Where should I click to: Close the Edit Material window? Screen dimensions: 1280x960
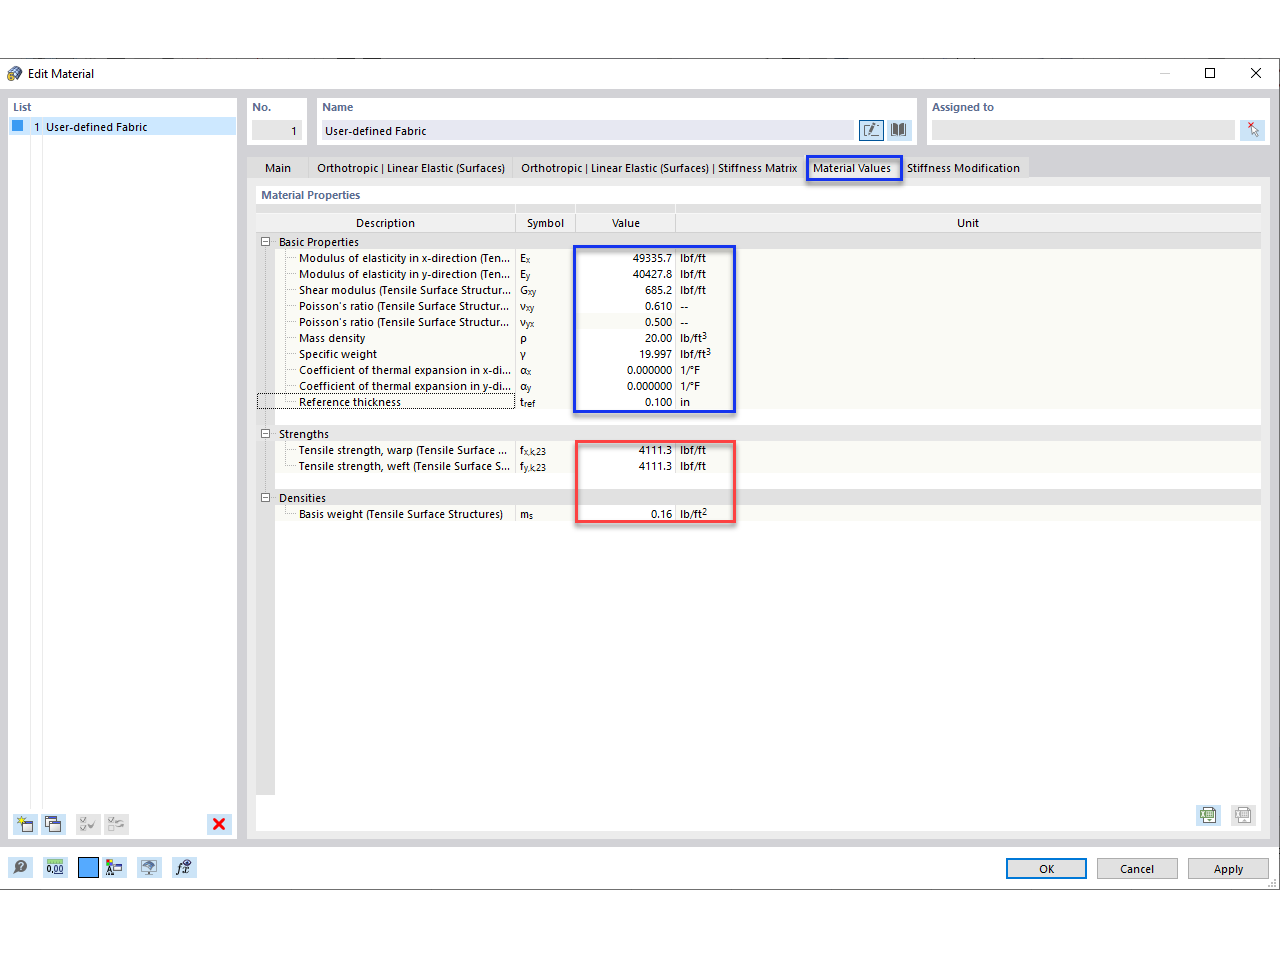[1256, 73]
